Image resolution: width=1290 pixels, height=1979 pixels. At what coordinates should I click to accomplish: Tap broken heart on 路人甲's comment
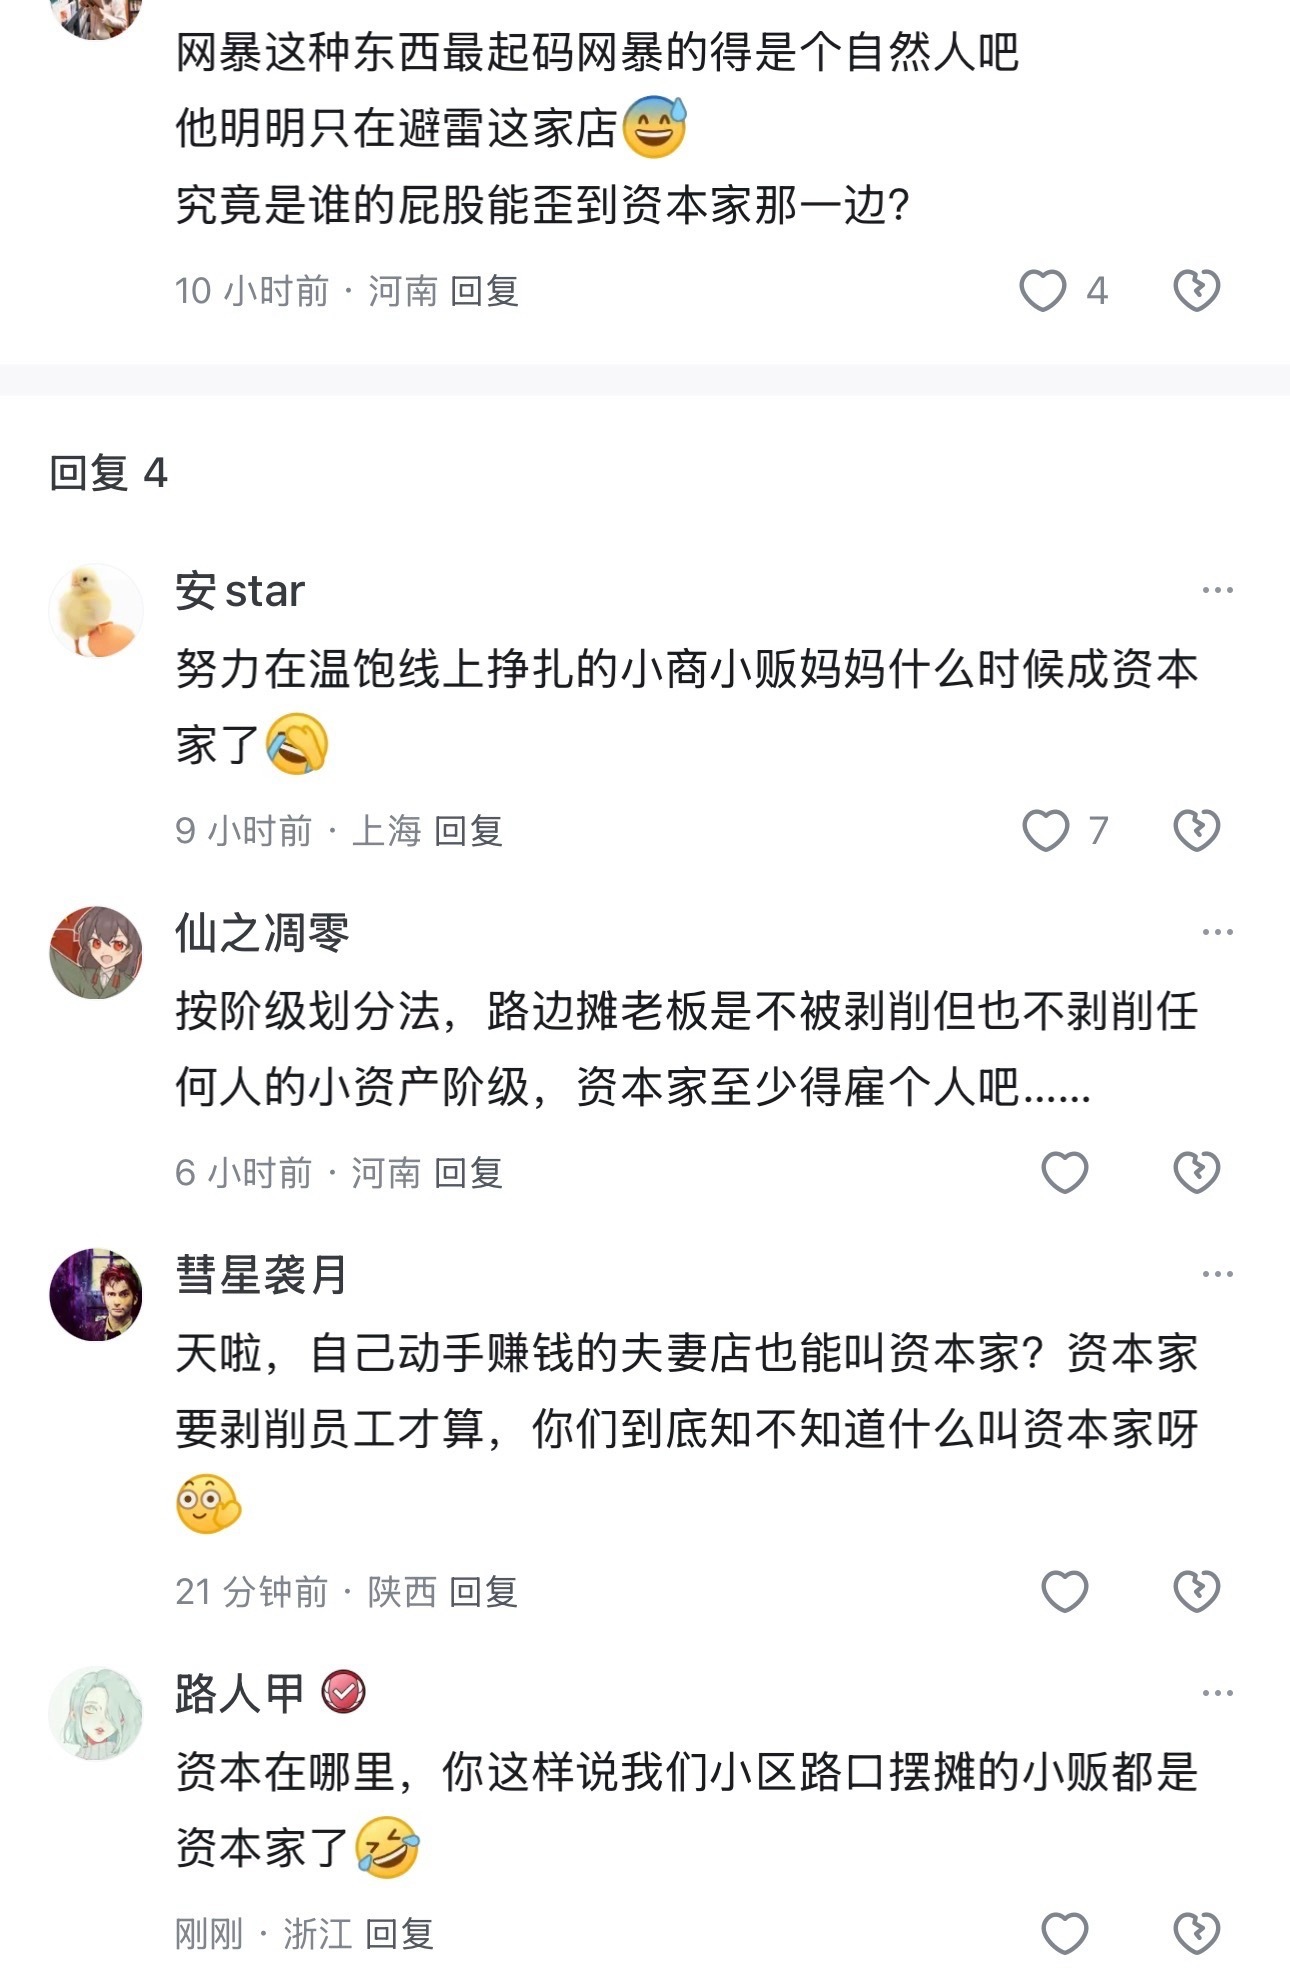point(1196,1933)
